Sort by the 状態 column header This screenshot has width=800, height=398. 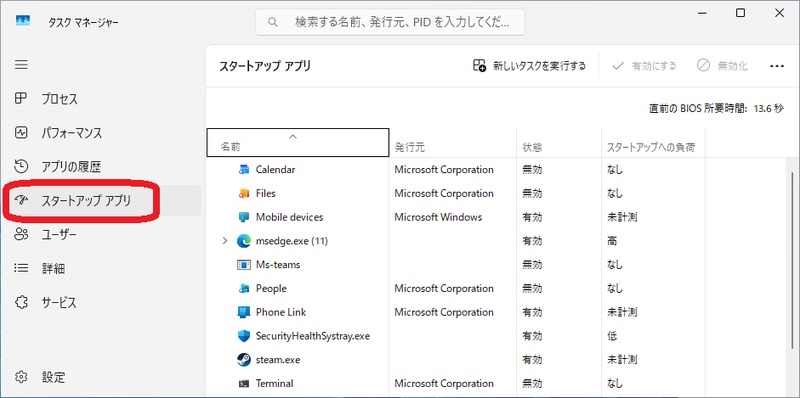559,142
